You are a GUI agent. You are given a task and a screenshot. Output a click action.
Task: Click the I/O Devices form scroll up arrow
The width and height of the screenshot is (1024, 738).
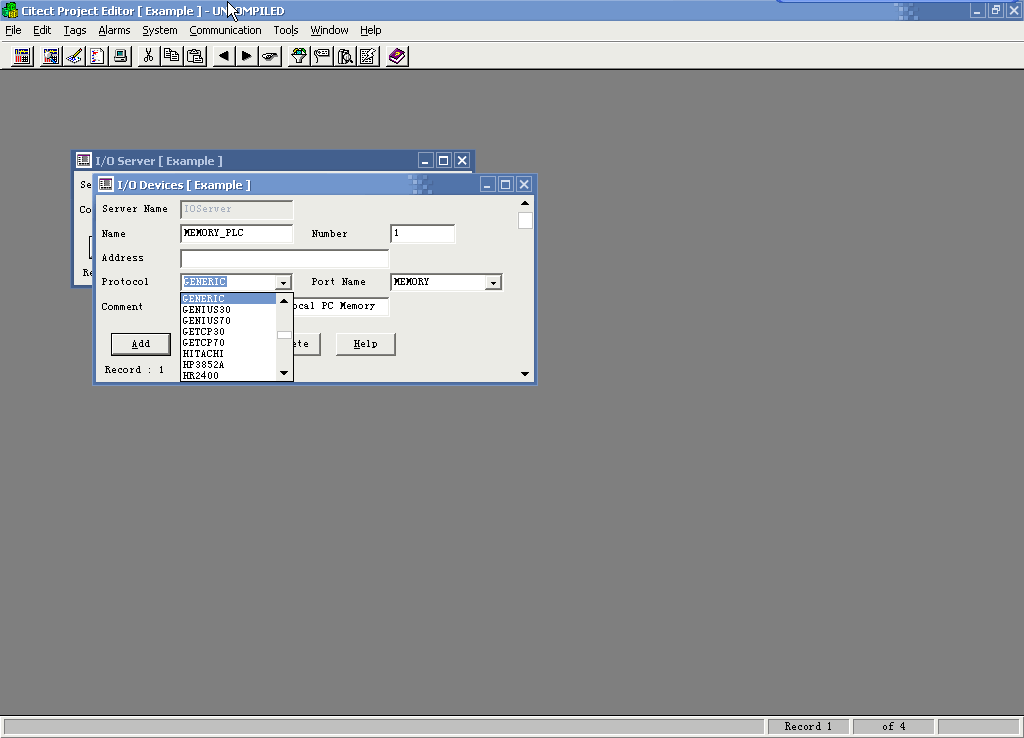point(525,203)
